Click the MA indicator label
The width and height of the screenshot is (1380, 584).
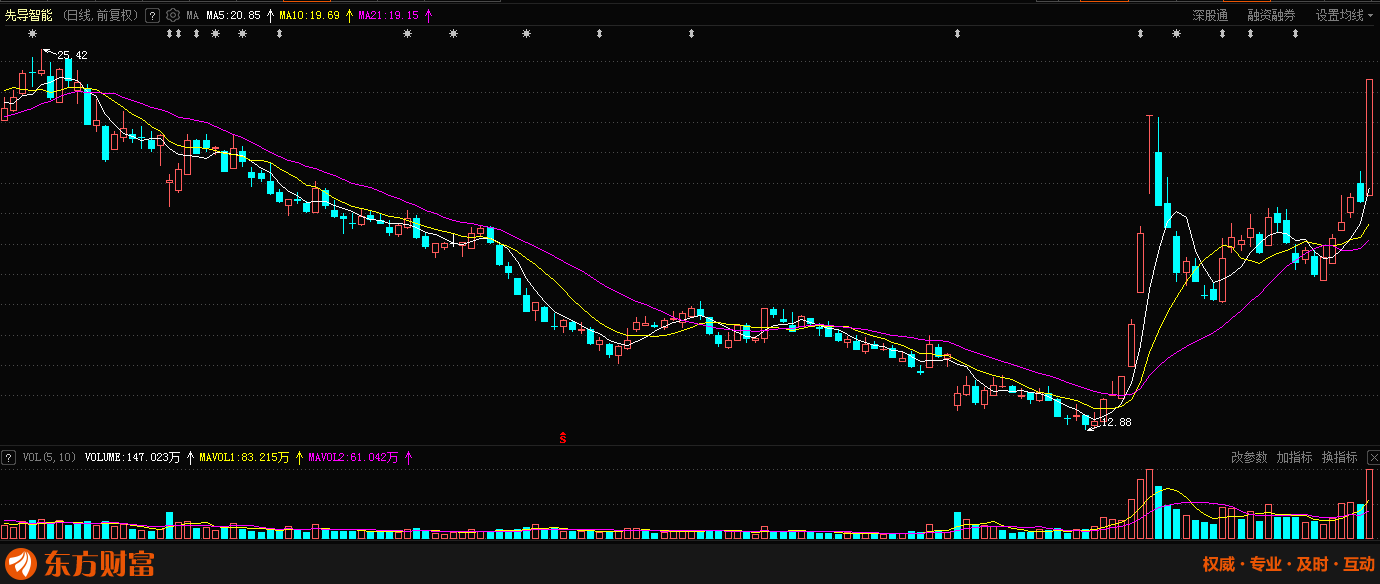coord(192,16)
